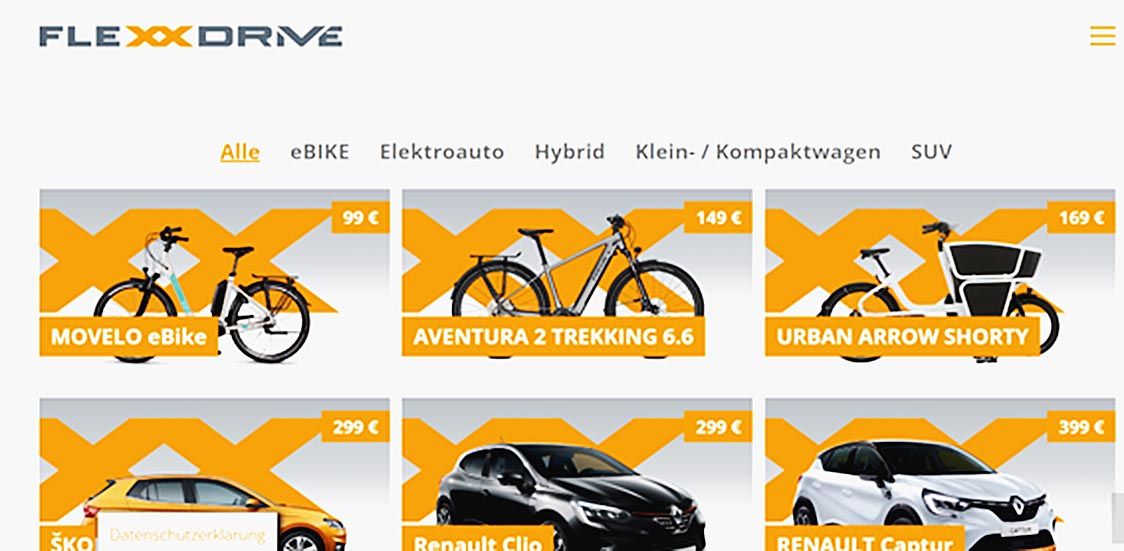Click the 149 € price badge
Viewport: 1124px width, 551px height.
[x=718, y=218]
